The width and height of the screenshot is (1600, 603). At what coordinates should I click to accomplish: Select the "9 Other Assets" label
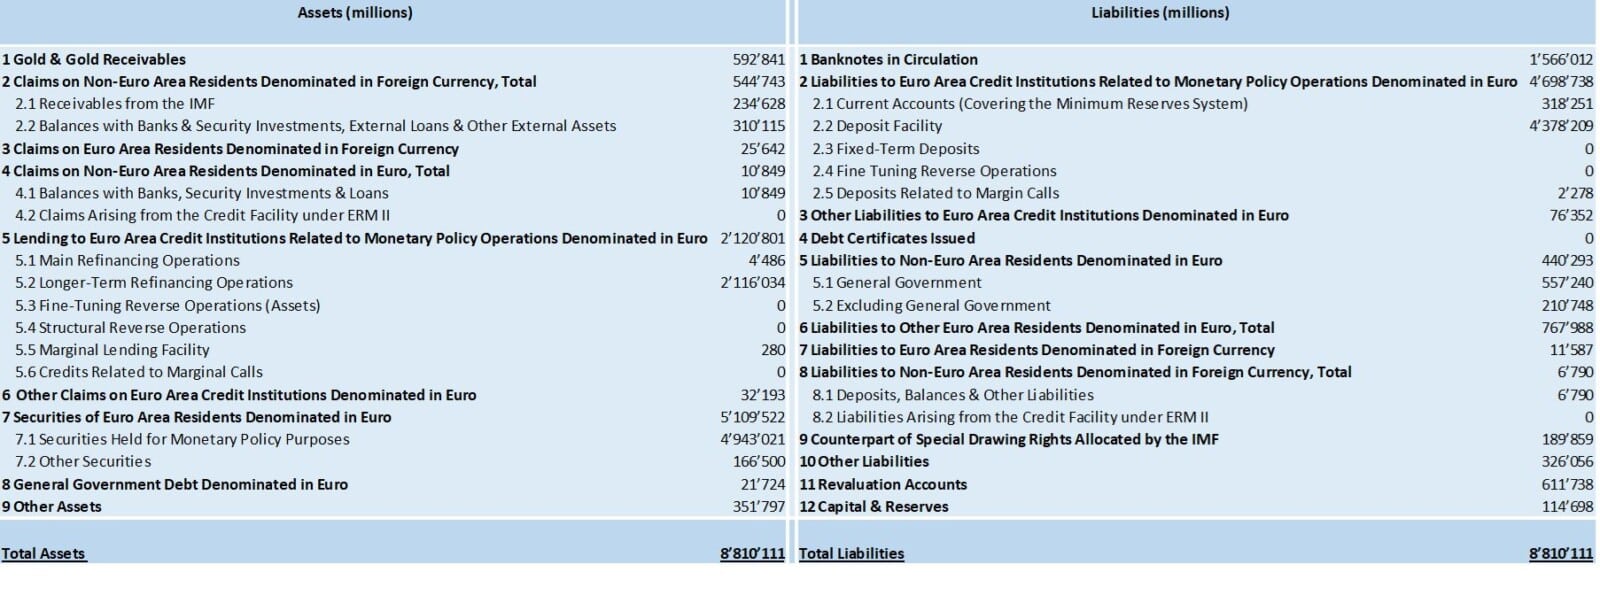(x=52, y=507)
